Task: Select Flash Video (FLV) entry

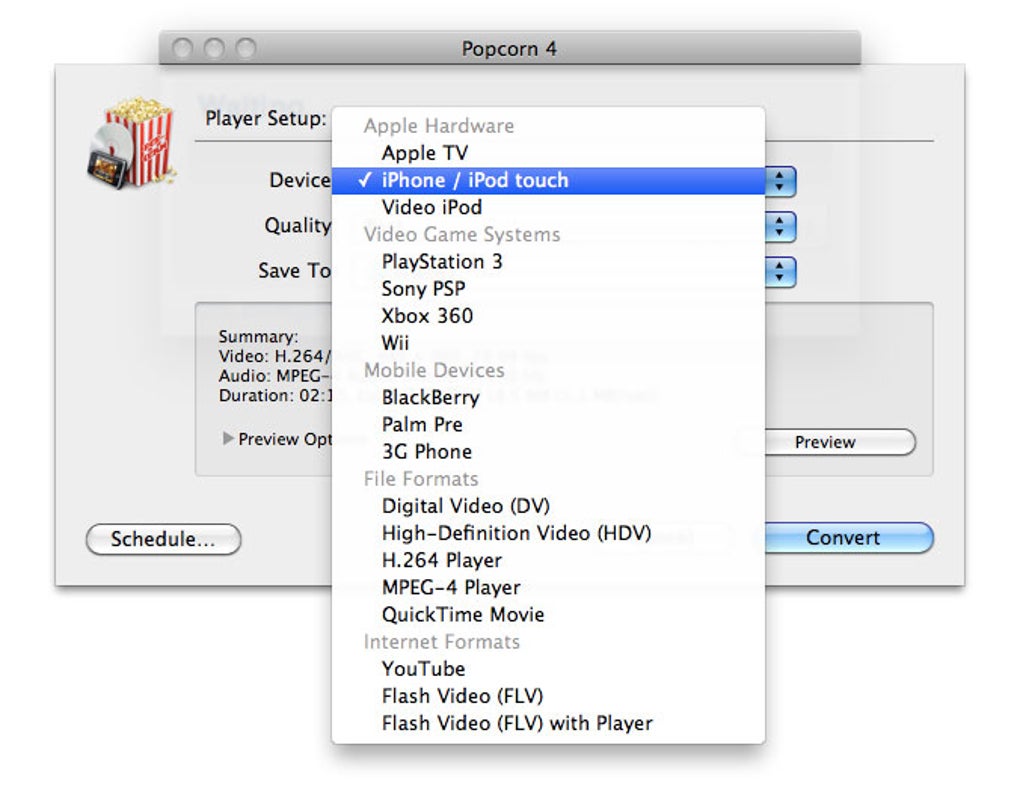Action: [x=548, y=696]
